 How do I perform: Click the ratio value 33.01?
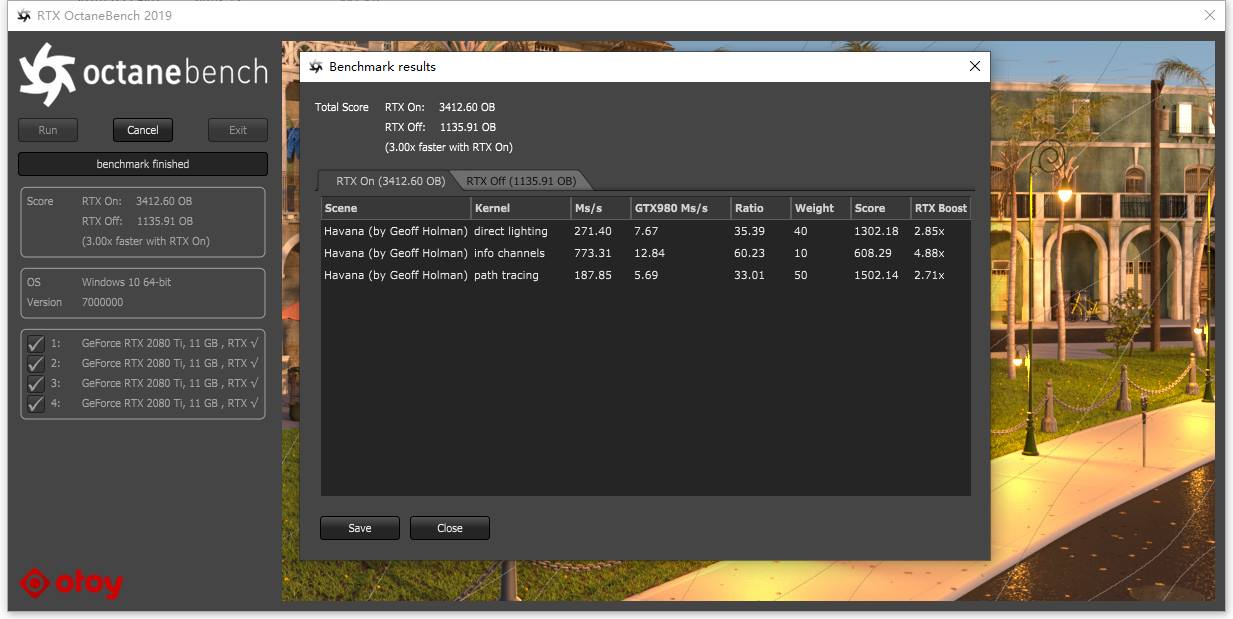coord(749,275)
